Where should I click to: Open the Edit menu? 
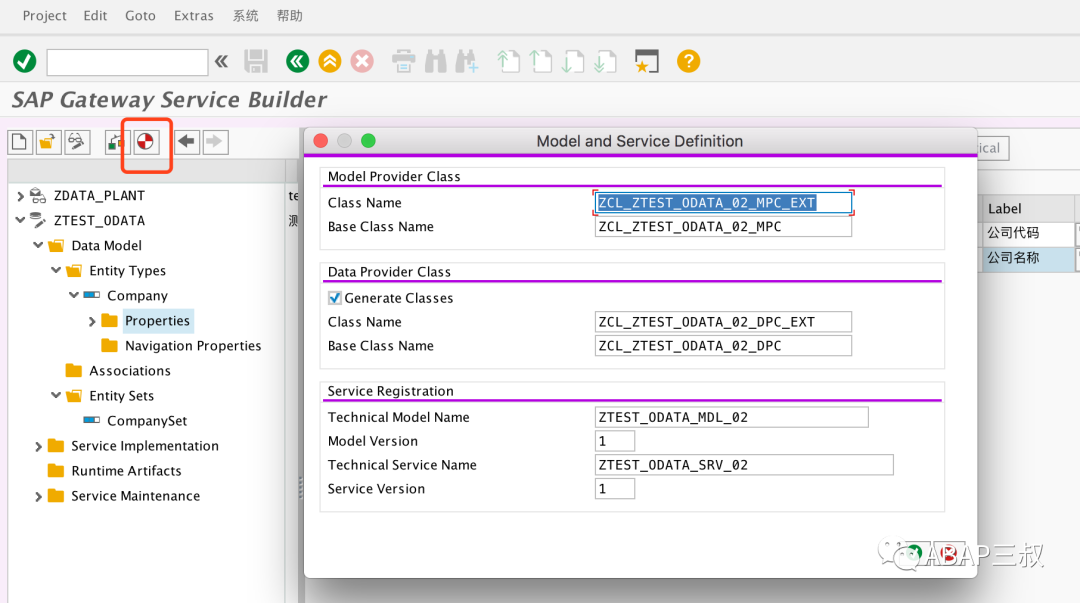click(x=95, y=15)
